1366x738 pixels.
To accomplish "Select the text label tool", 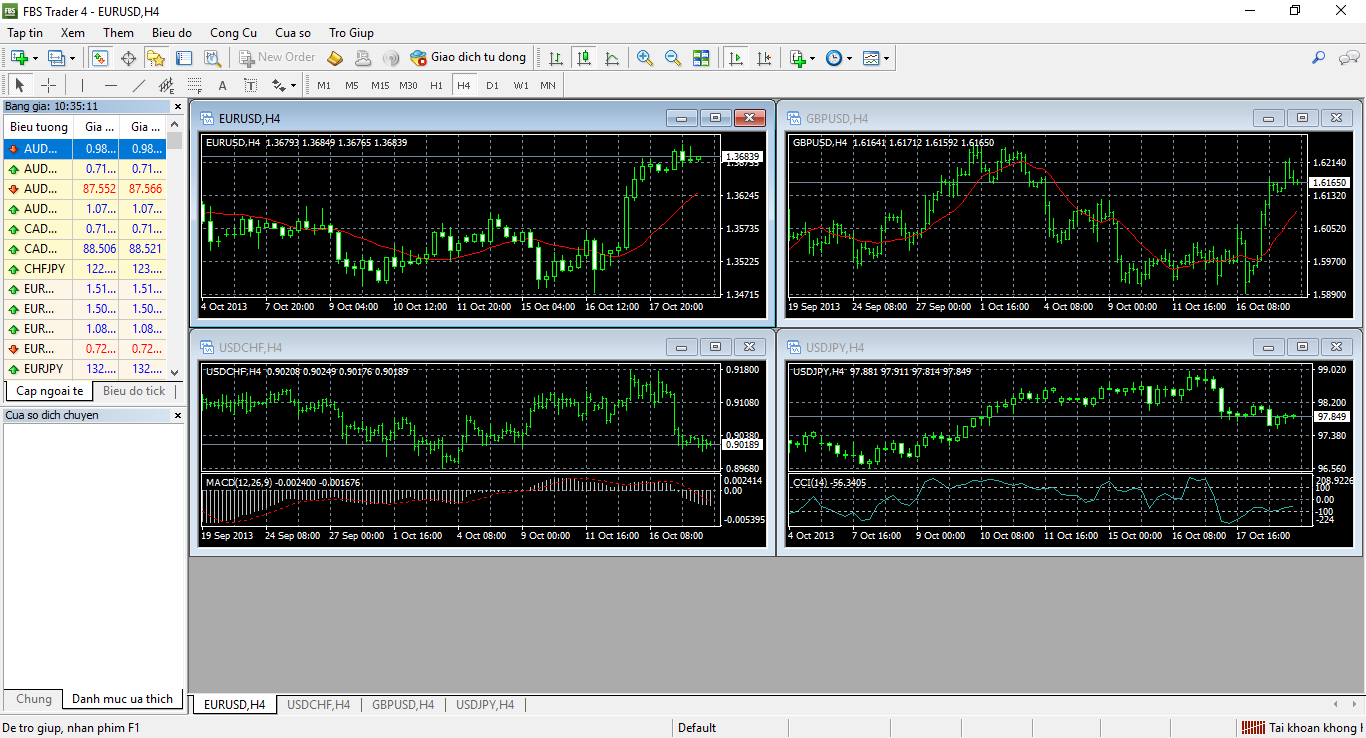I will pyautogui.click(x=250, y=85).
